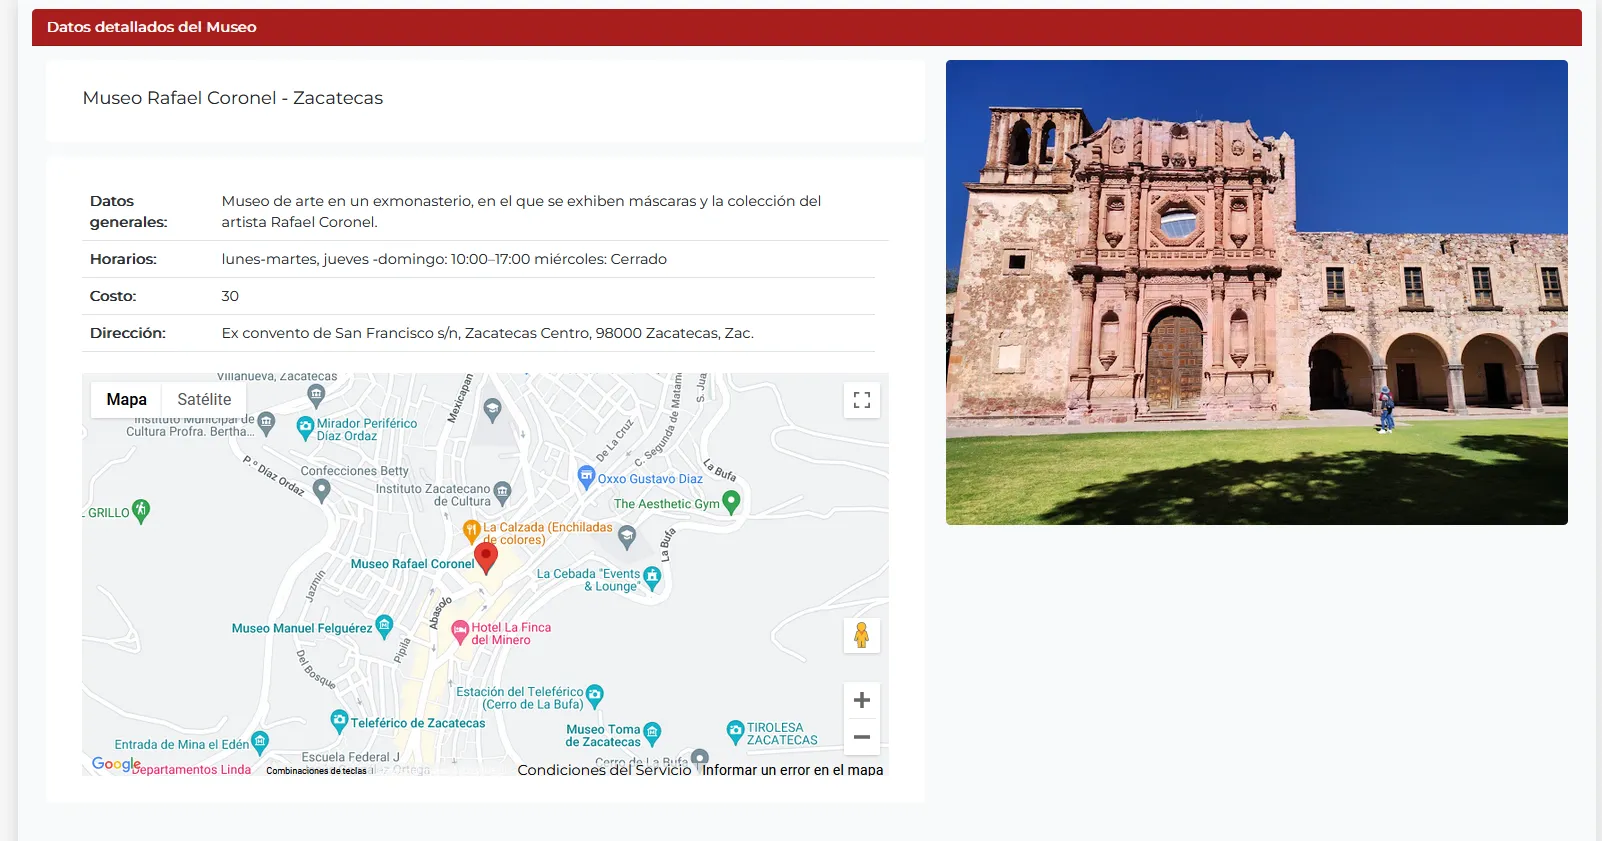Click La Calzada restaurant marker
Screen dimensions: 1602x841
(471, 530)
